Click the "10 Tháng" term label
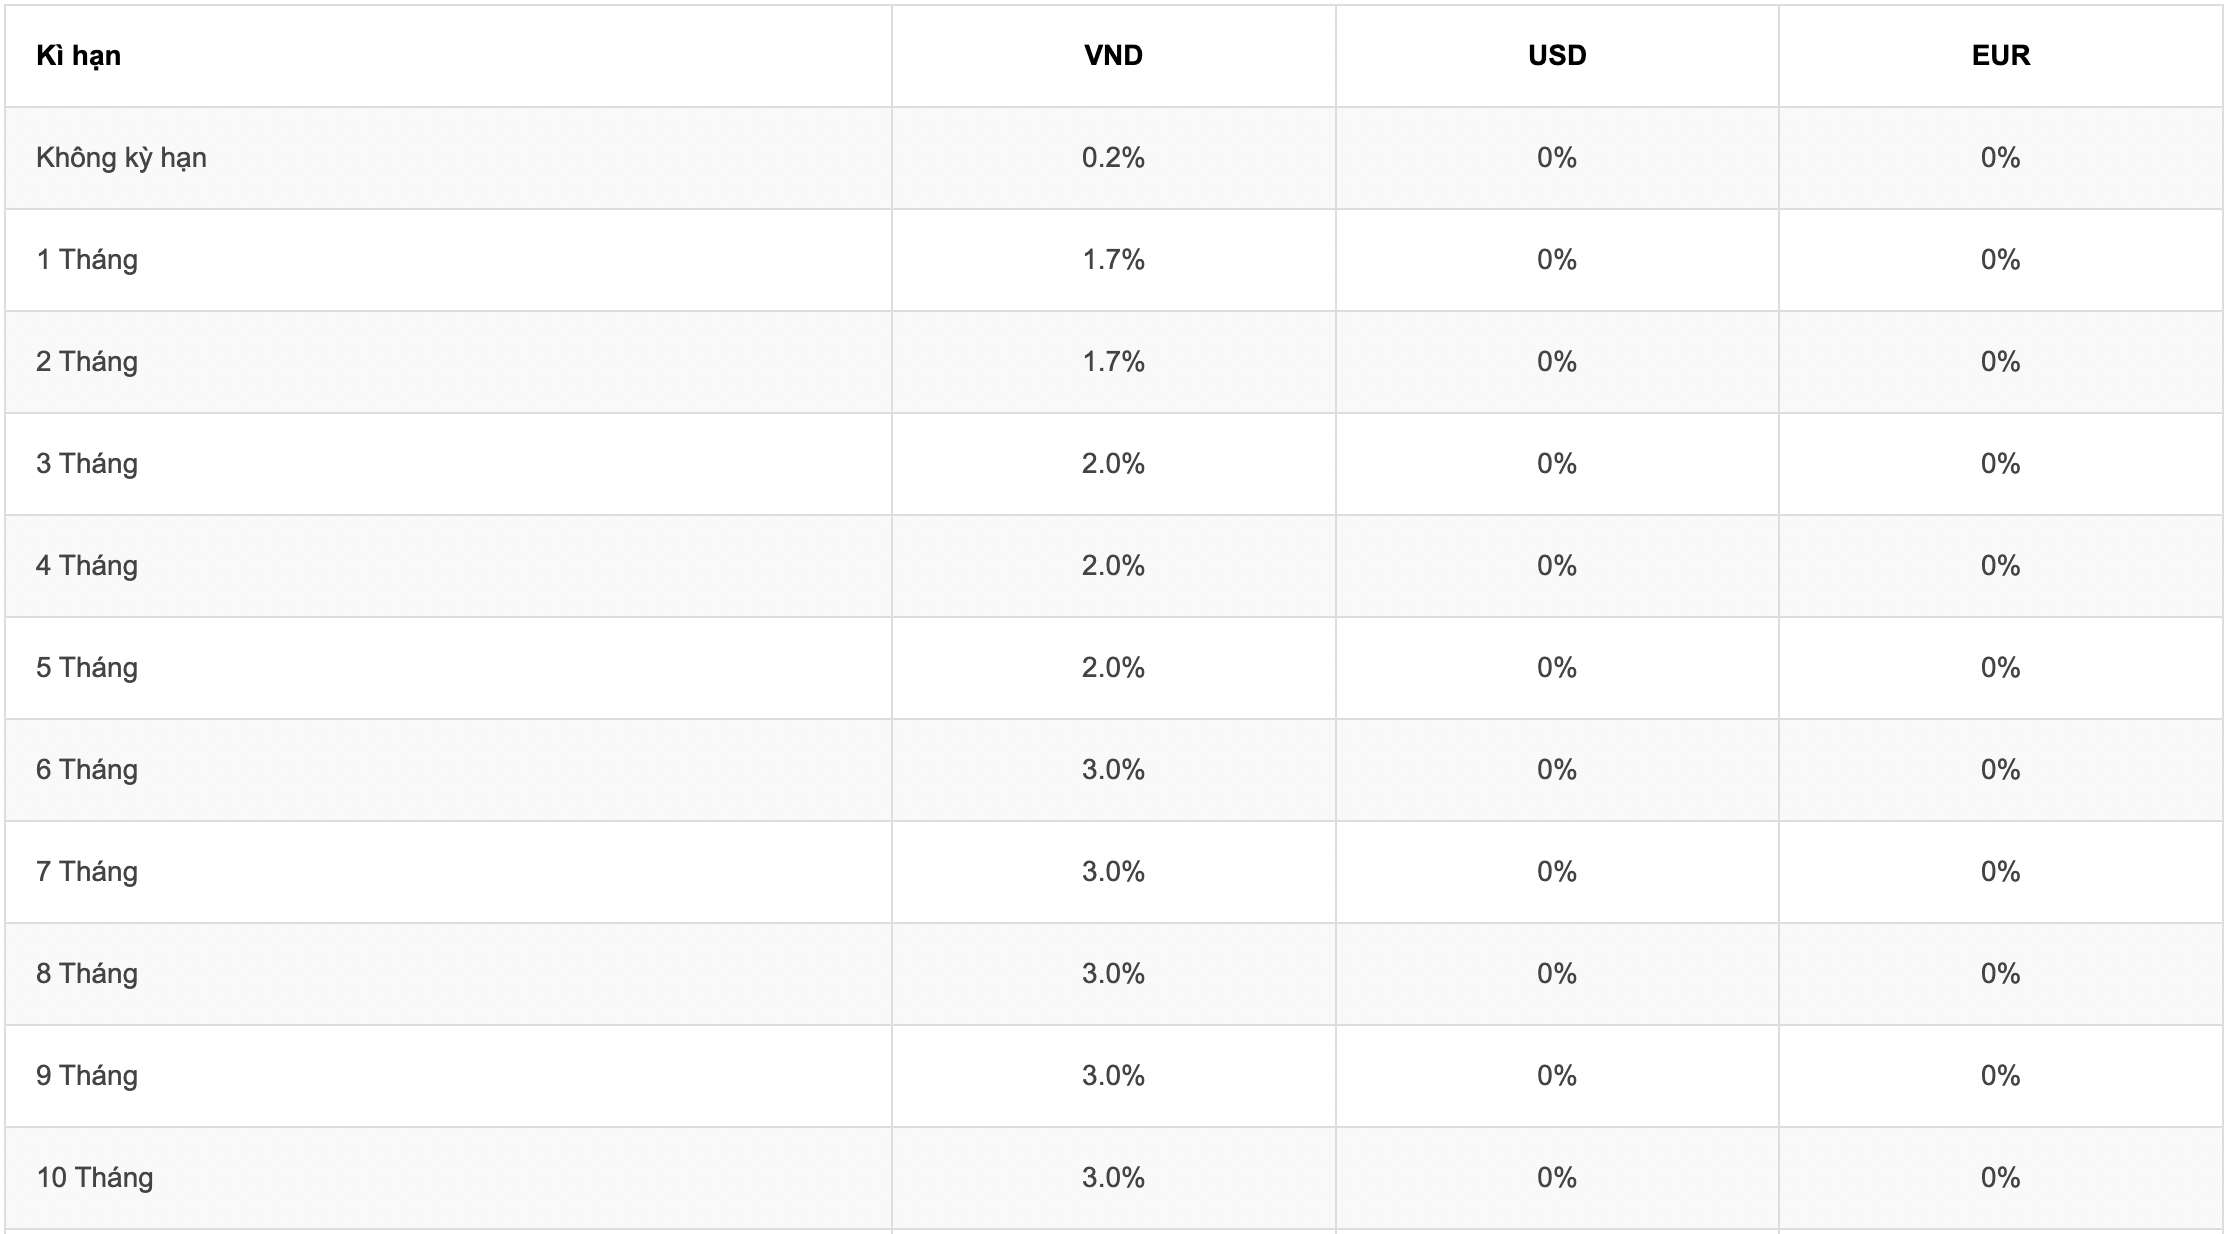2230x1234 pixels. pos(95,1178)
